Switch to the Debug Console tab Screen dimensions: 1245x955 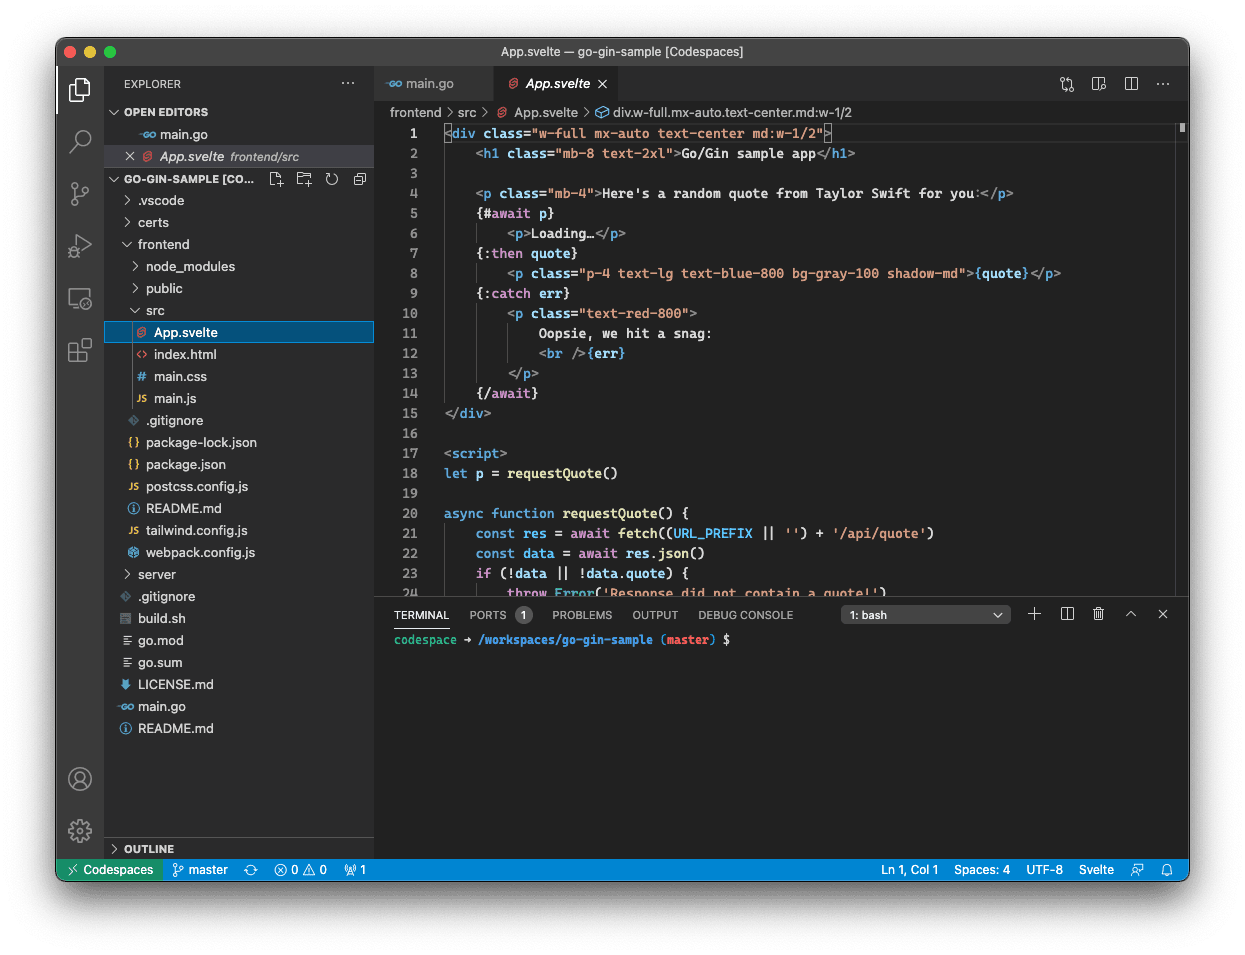click(746, 615)
